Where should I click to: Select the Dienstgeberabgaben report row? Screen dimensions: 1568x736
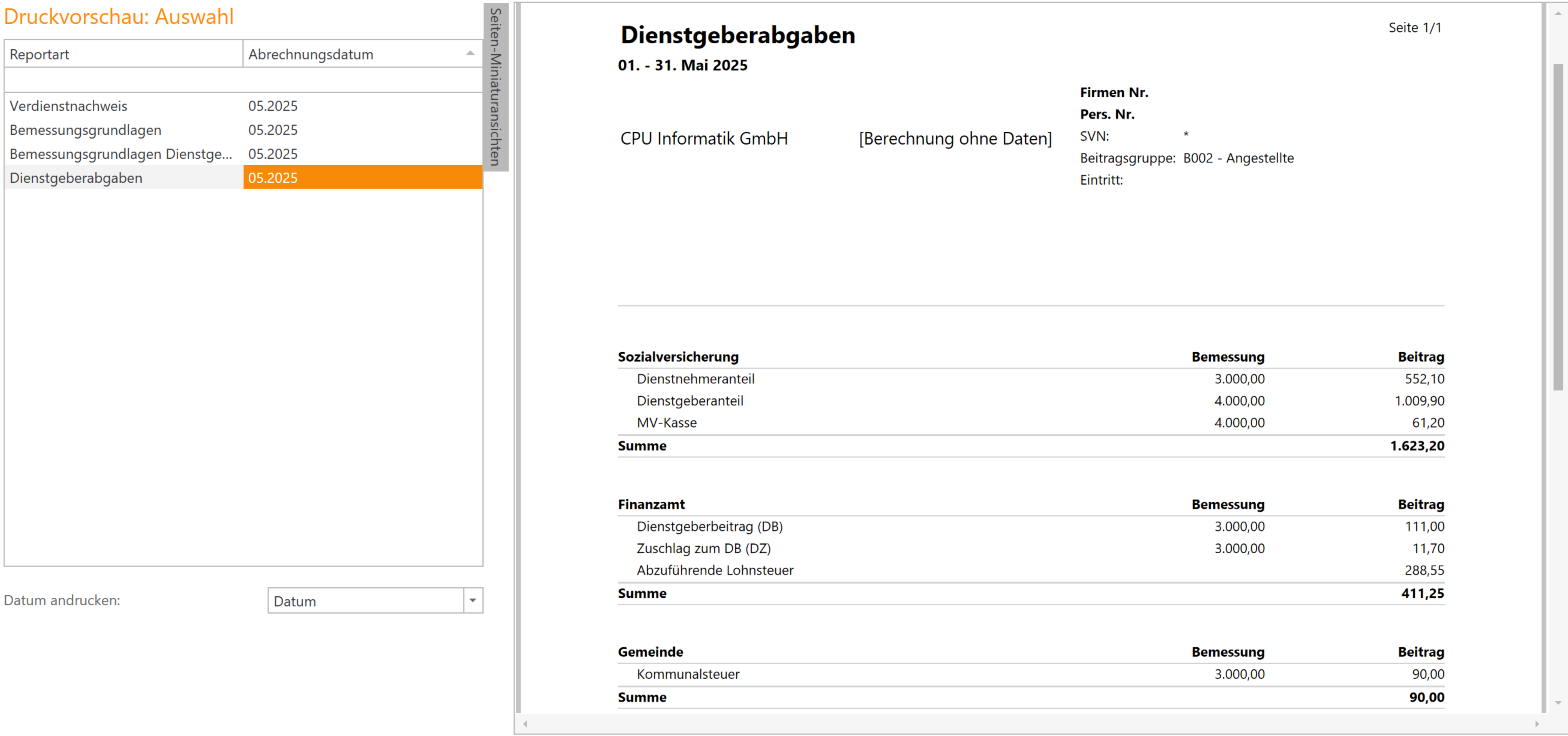(x=244, y=177)
